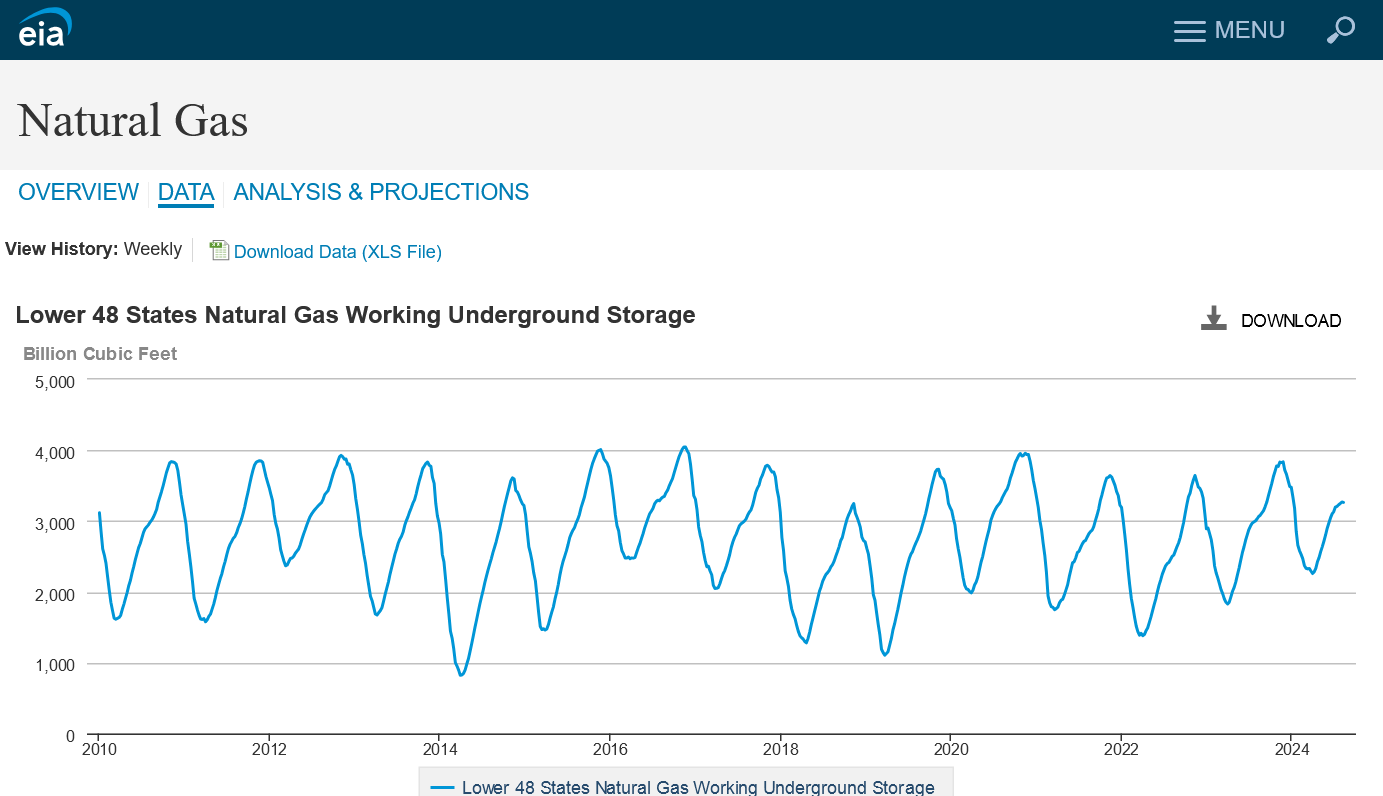This screenshot has width=1383, height=796.
Task: Click the 5,000 y-axis label
Action: (55, 381)
